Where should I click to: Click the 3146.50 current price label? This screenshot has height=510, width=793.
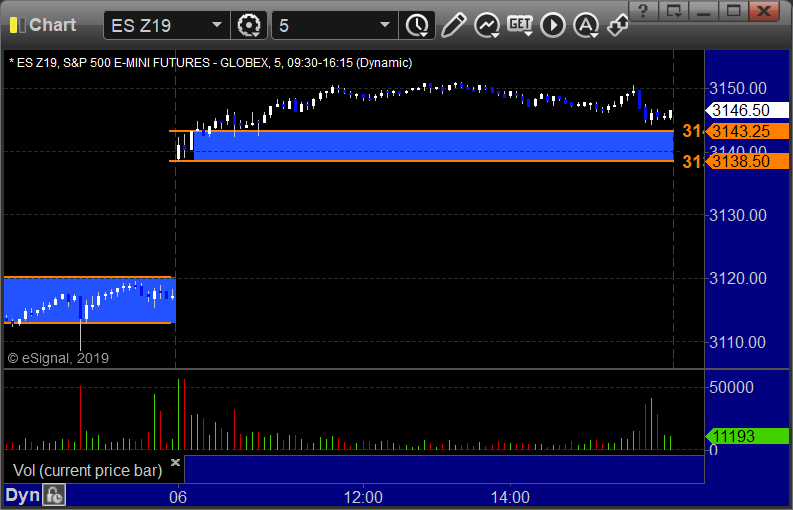point(746,110)
